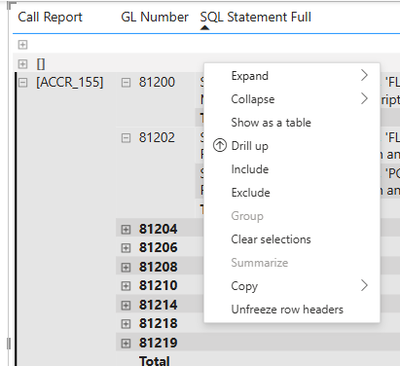Select the 81202 GL number text
Image resolution: width=400 pixels, height=366 pixels.
point(157,138)
